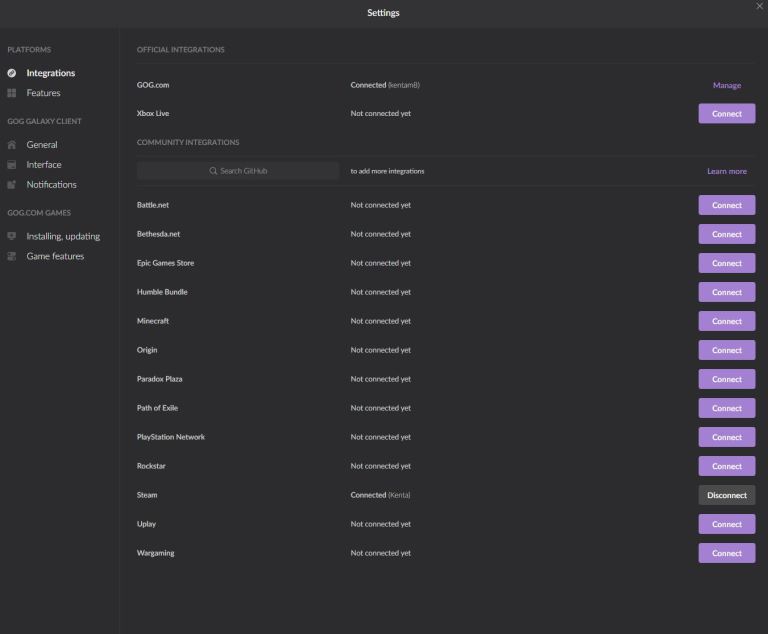
Task: Click GOG.com 'Connected' status text
Action: (x=368, y=85)
